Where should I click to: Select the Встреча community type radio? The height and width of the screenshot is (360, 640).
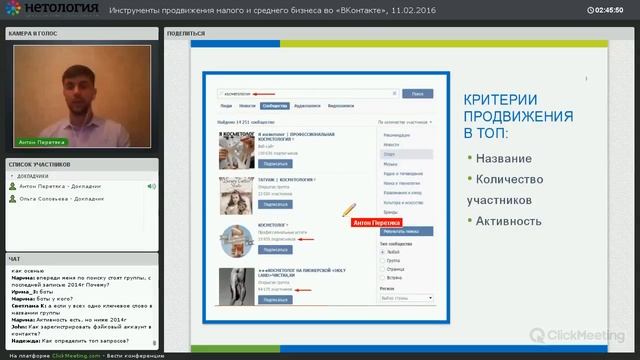[382, 278]
